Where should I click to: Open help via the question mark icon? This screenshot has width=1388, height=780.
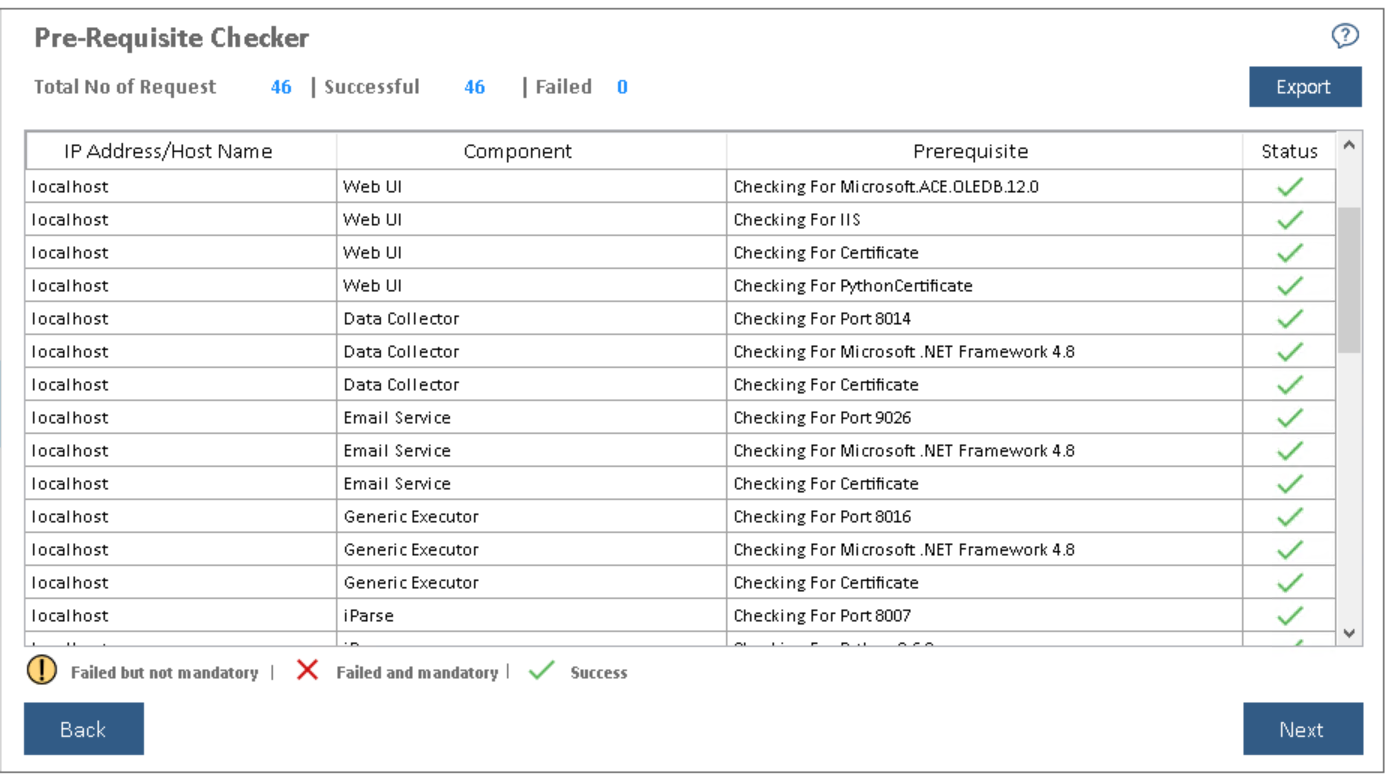coord(1345,37)
